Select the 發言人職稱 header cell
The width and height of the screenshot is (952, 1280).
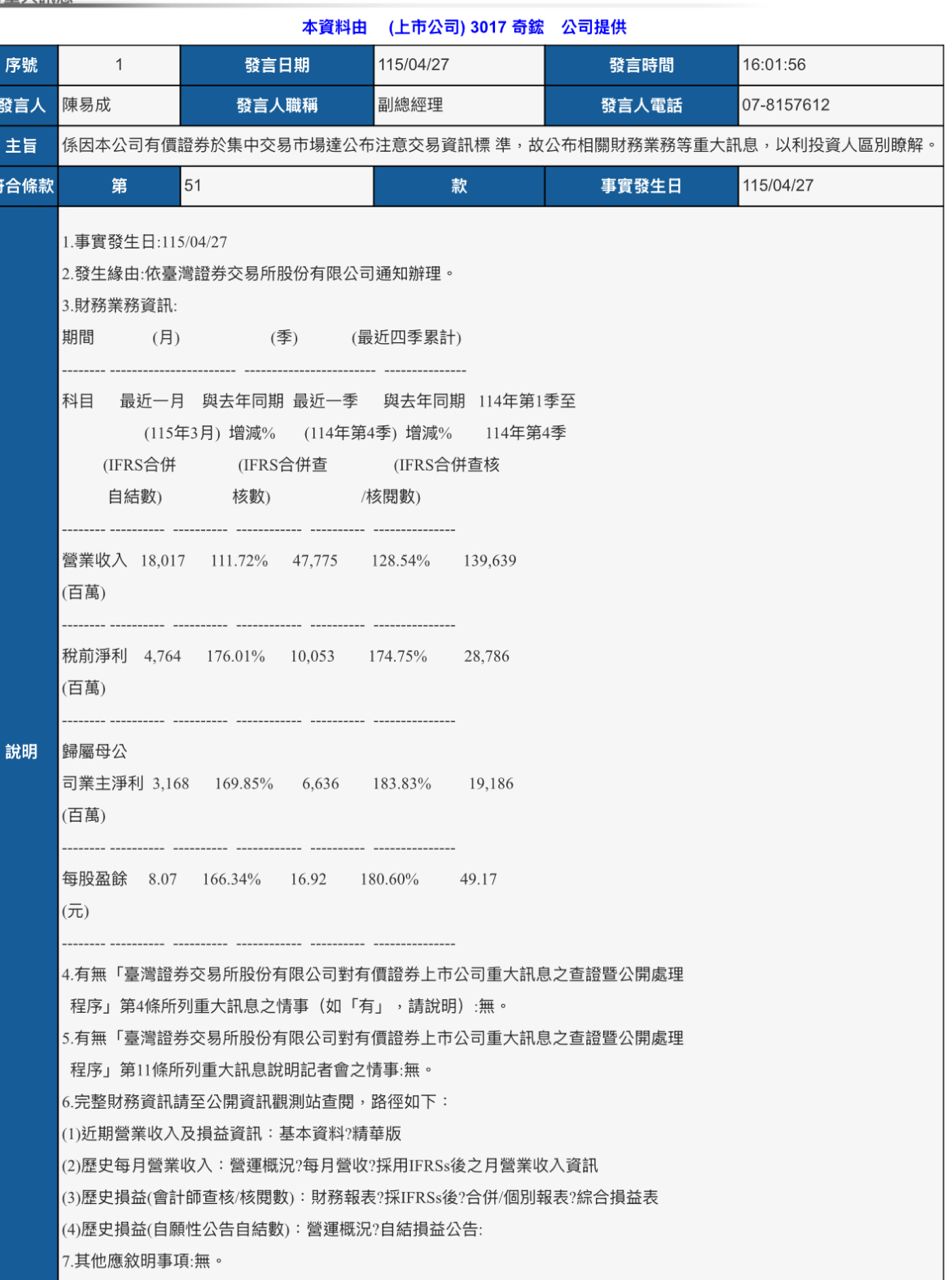coord(275,105)
